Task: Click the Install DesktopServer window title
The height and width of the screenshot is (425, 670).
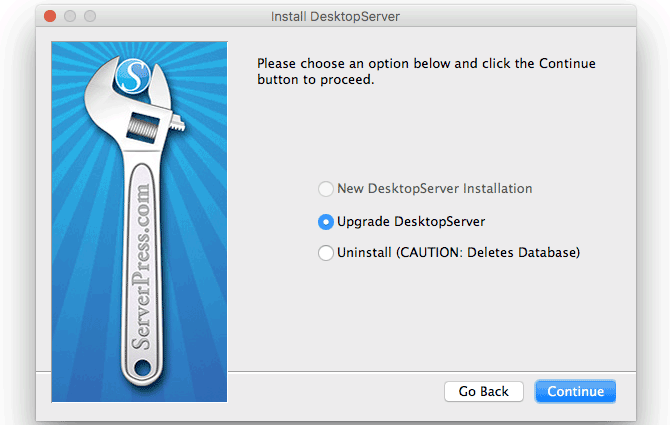Action: point(335,16)
